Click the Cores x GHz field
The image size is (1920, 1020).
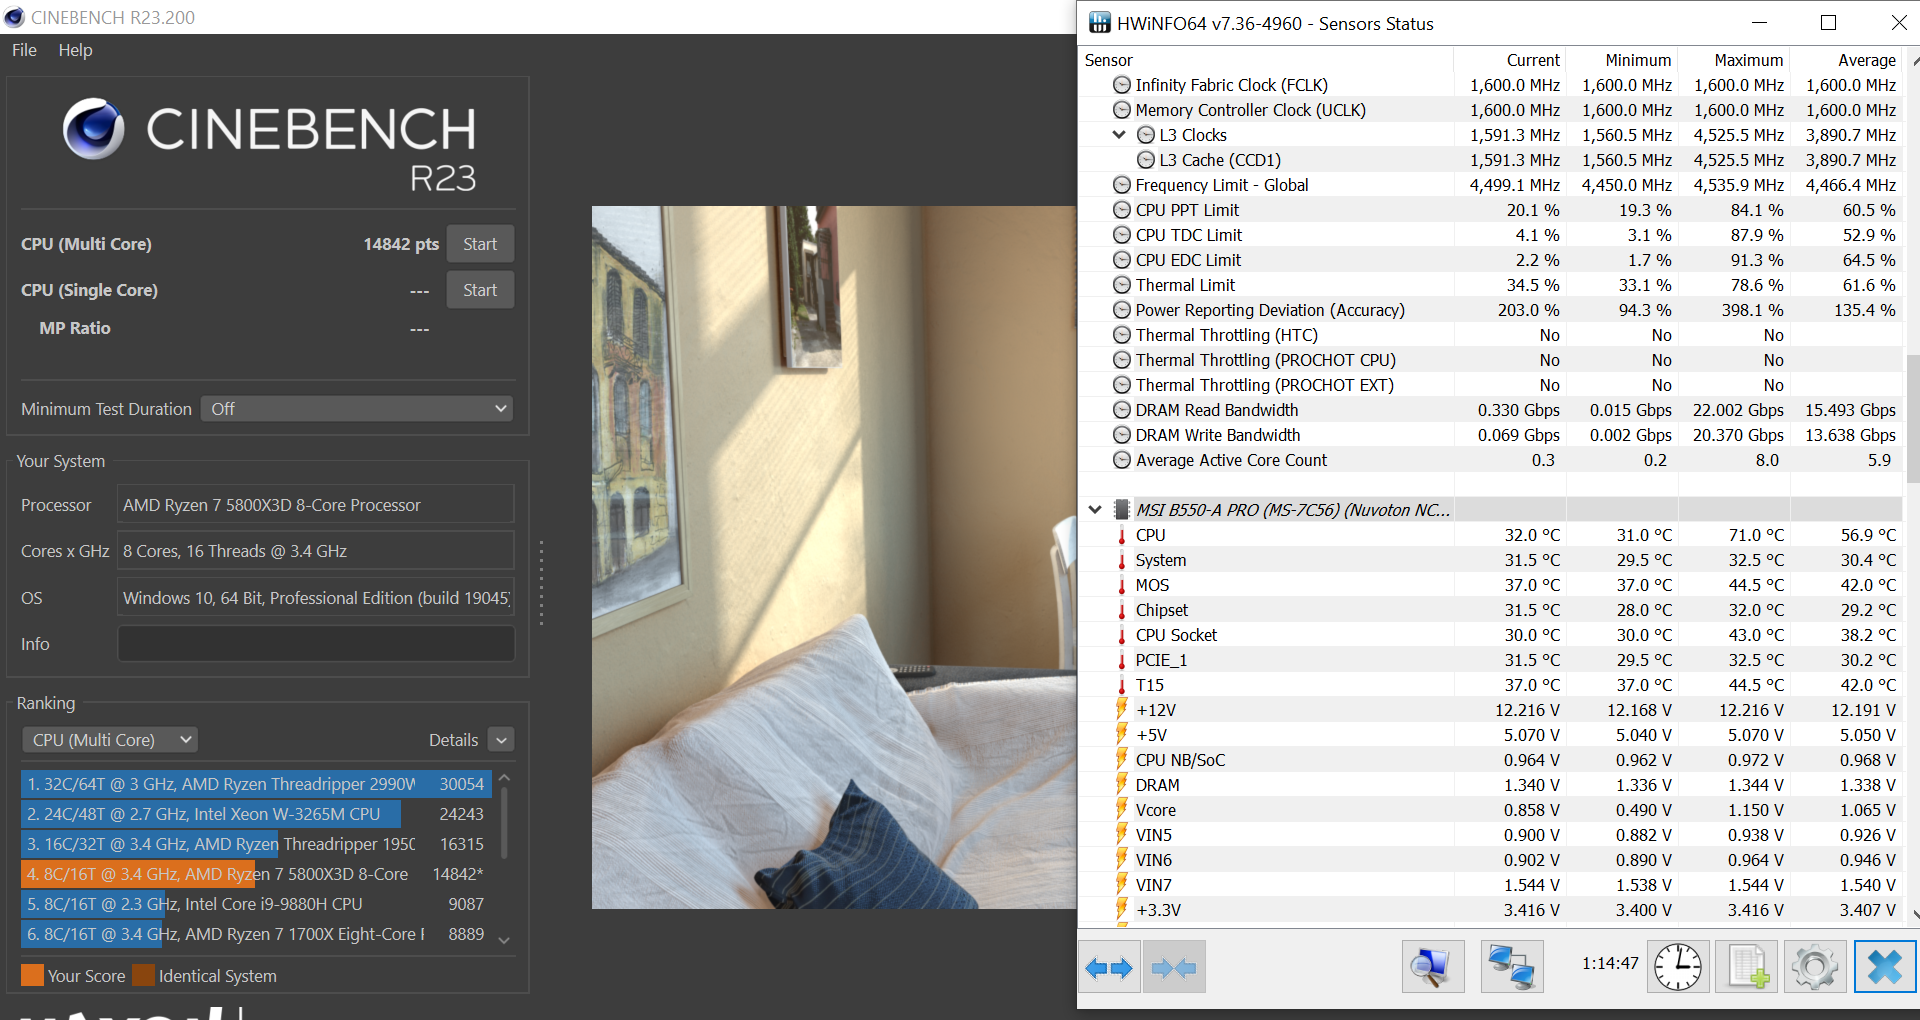[x=316, y=551]
